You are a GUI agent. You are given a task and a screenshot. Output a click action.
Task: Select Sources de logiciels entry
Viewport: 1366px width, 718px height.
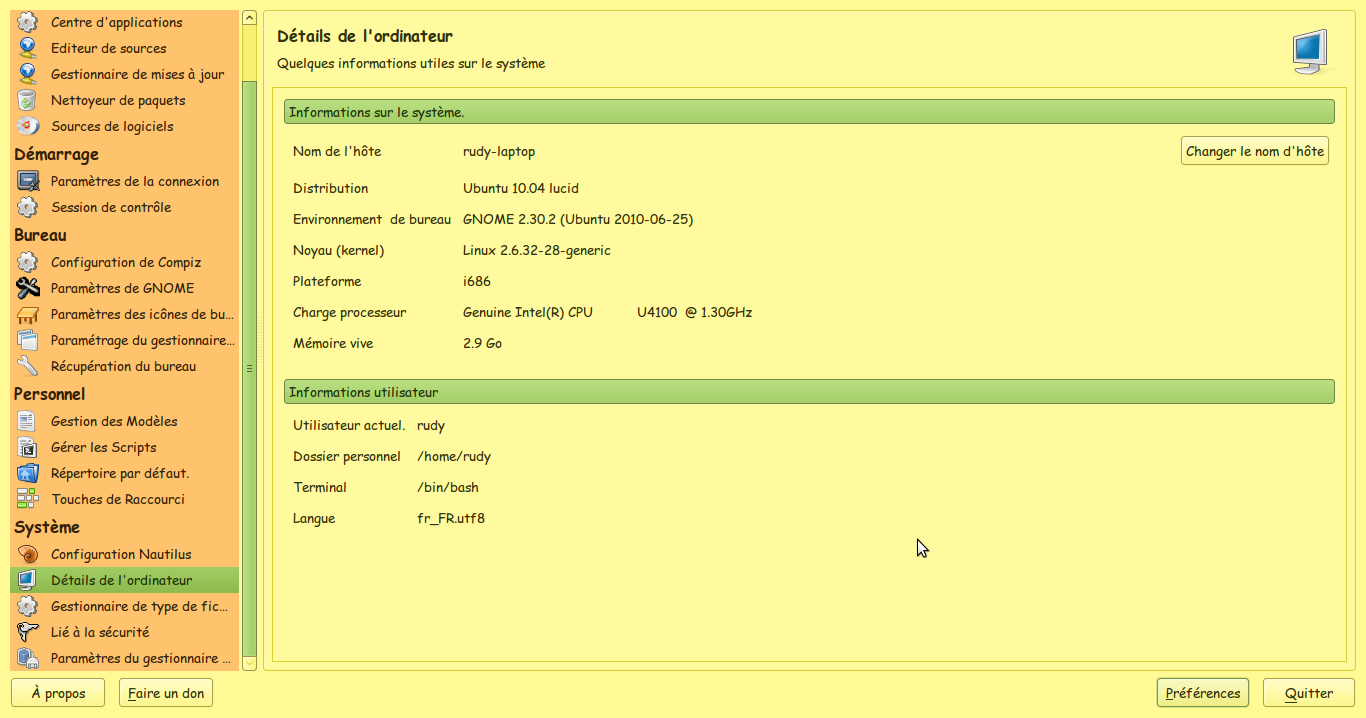[x=112, y=126]
